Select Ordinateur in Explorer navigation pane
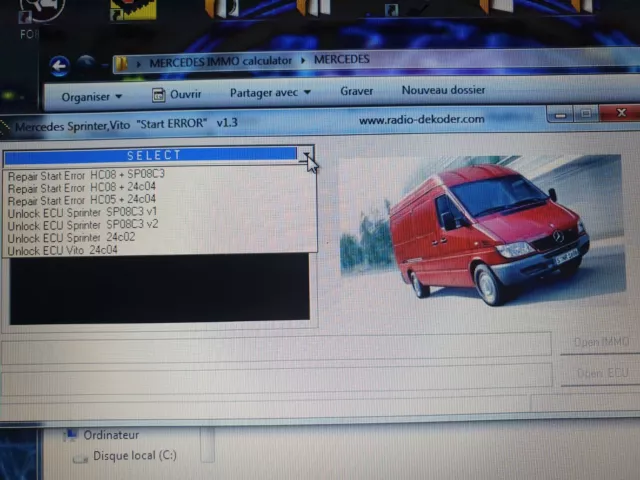Viewport: 640px width, 480px height. click(111, 435)
